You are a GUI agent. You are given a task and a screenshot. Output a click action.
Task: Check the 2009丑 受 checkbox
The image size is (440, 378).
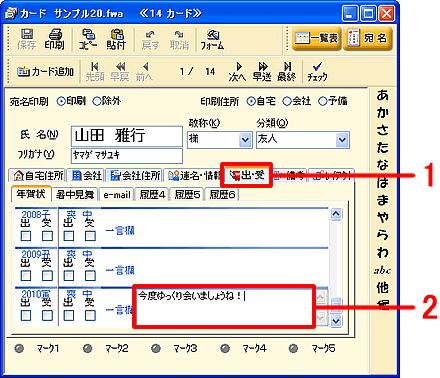coord(47,276)
